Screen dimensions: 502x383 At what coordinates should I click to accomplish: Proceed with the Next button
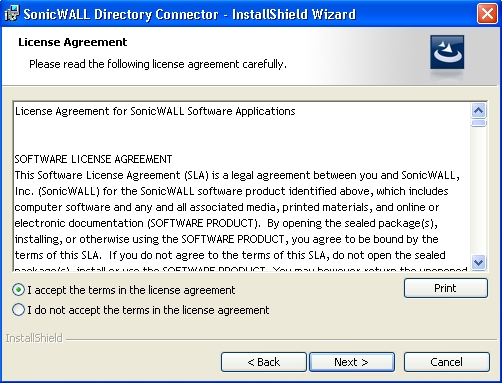tap(352, 362)
